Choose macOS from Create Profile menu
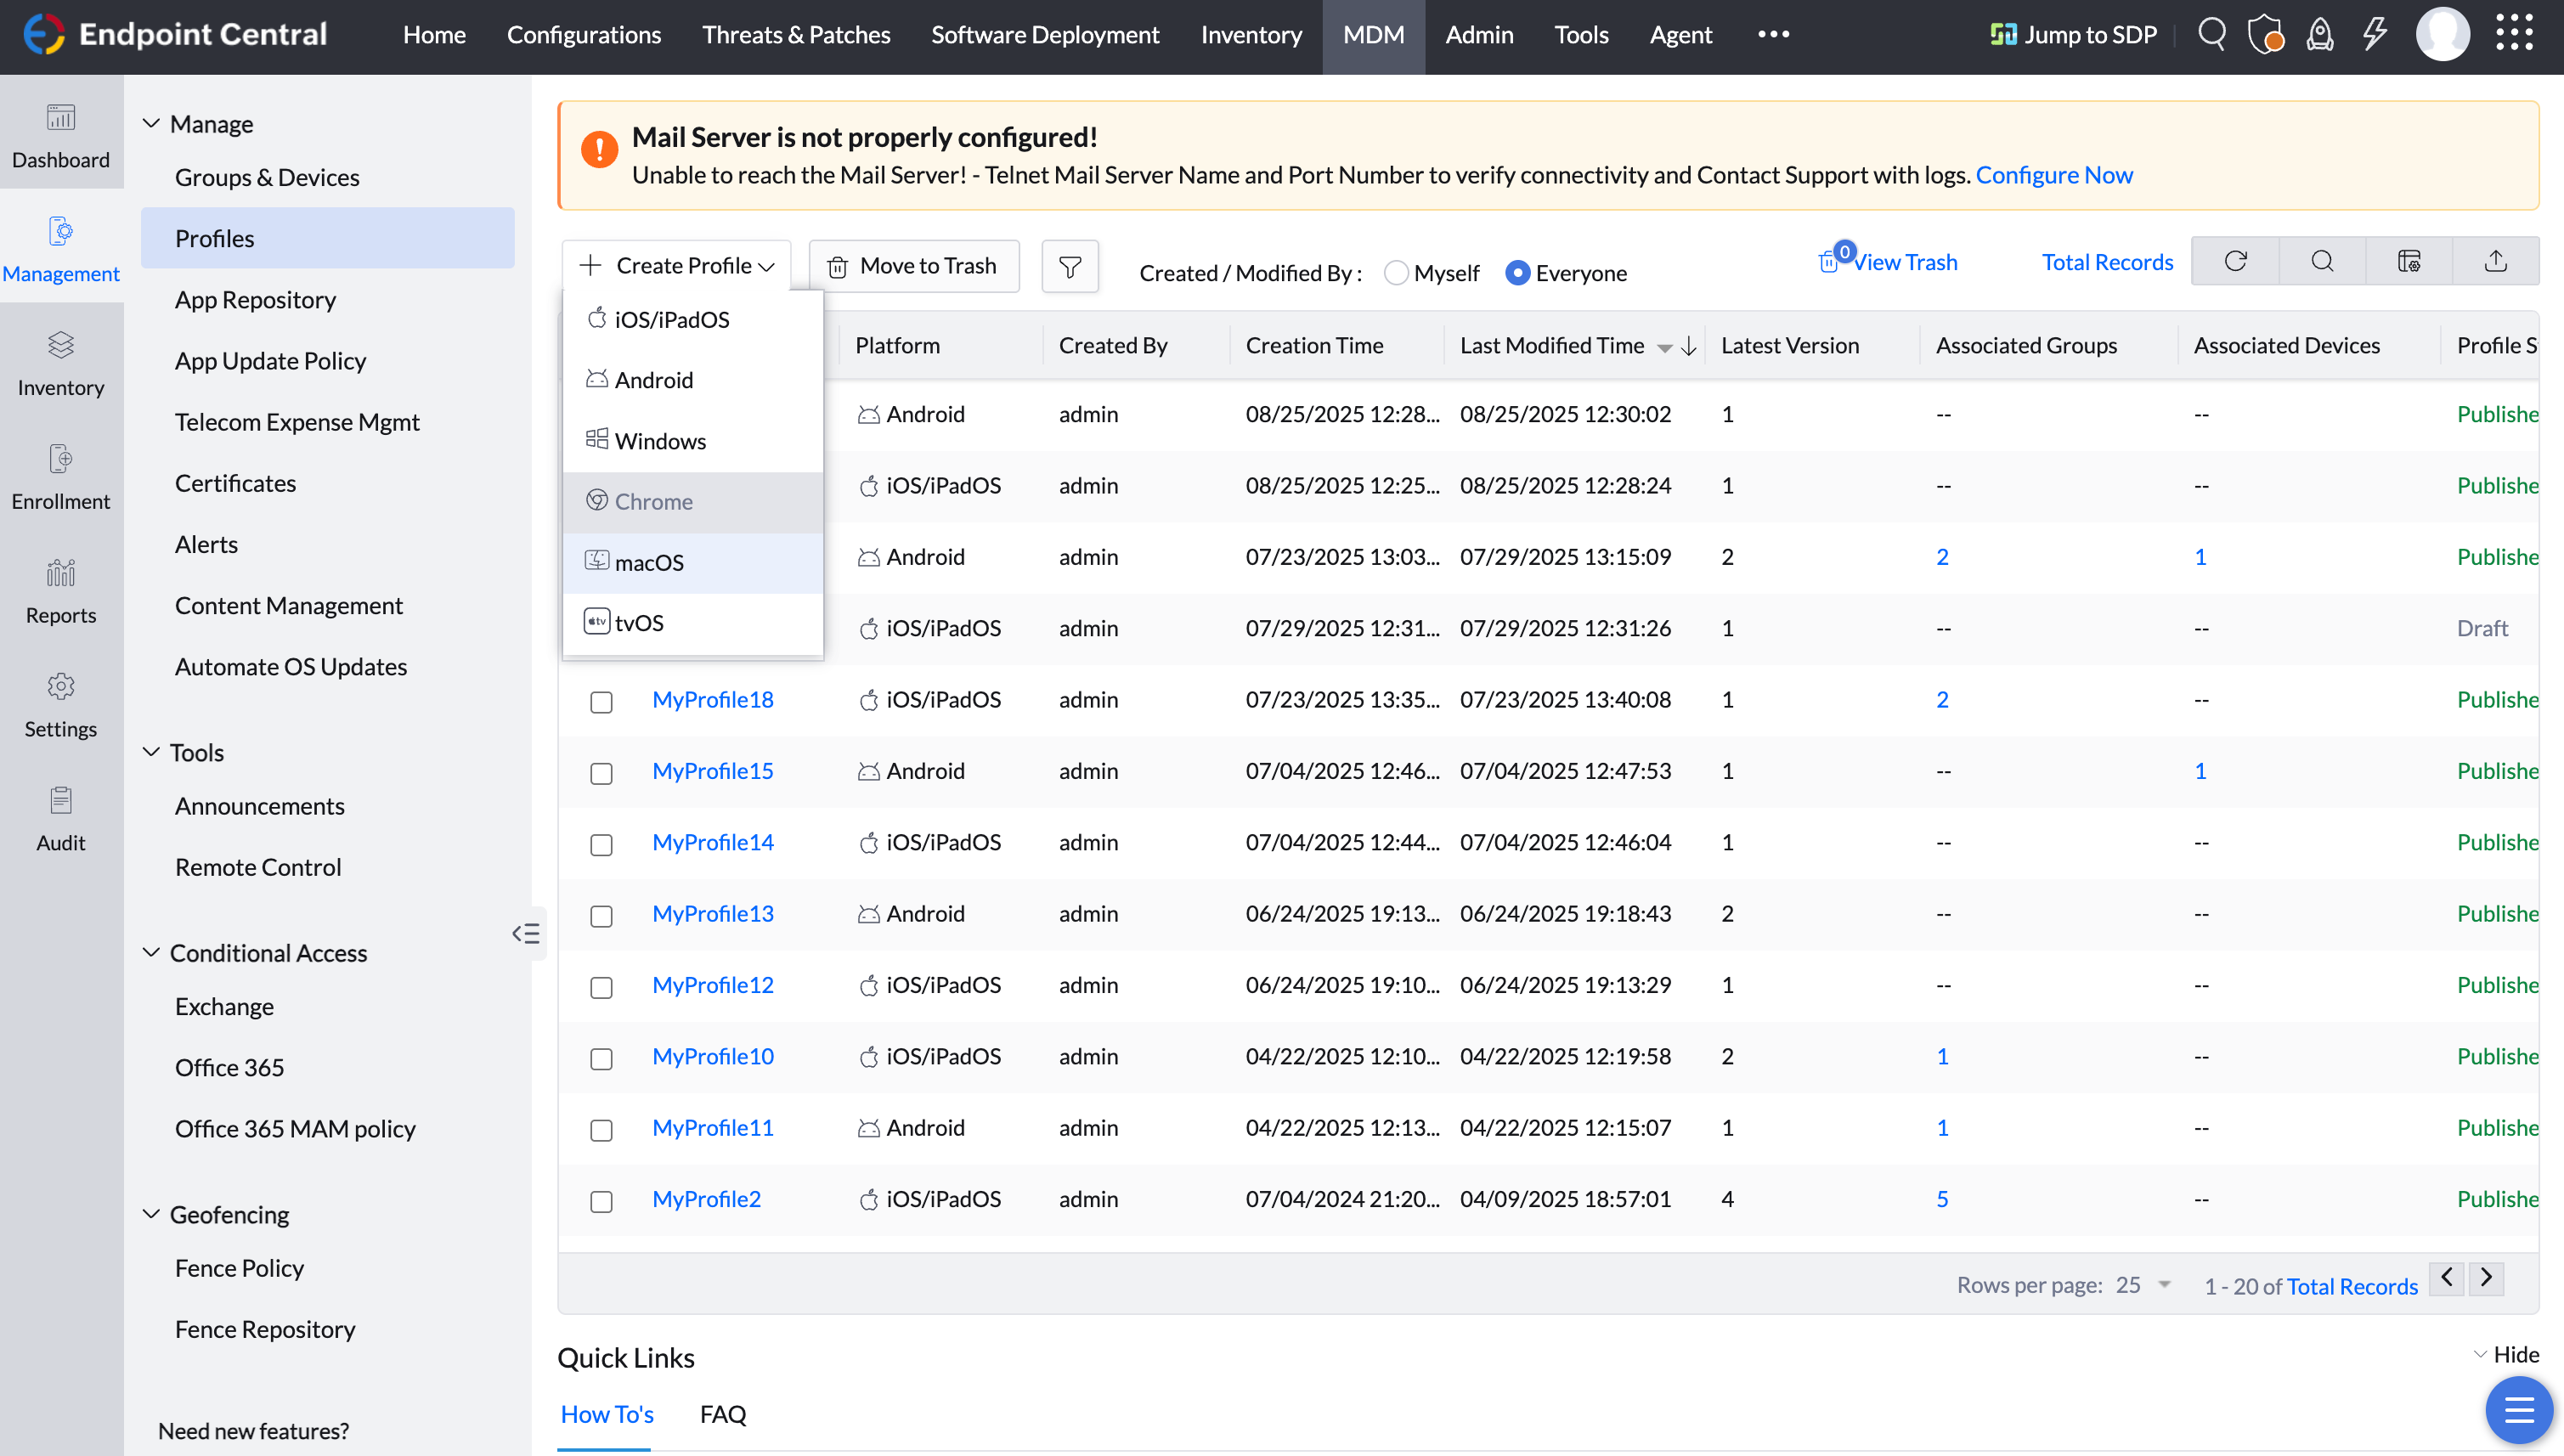The height and width of the screenshot is (1456, 2564). [649, 562]
